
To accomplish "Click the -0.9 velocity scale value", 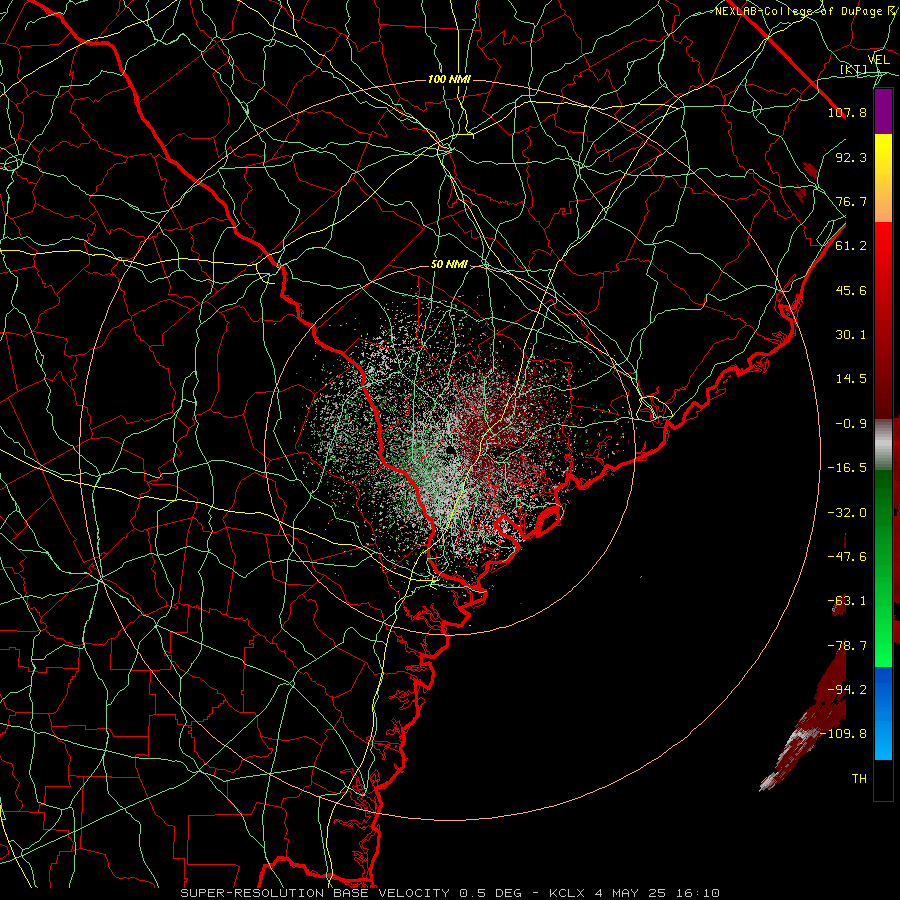I will point(851,424).
